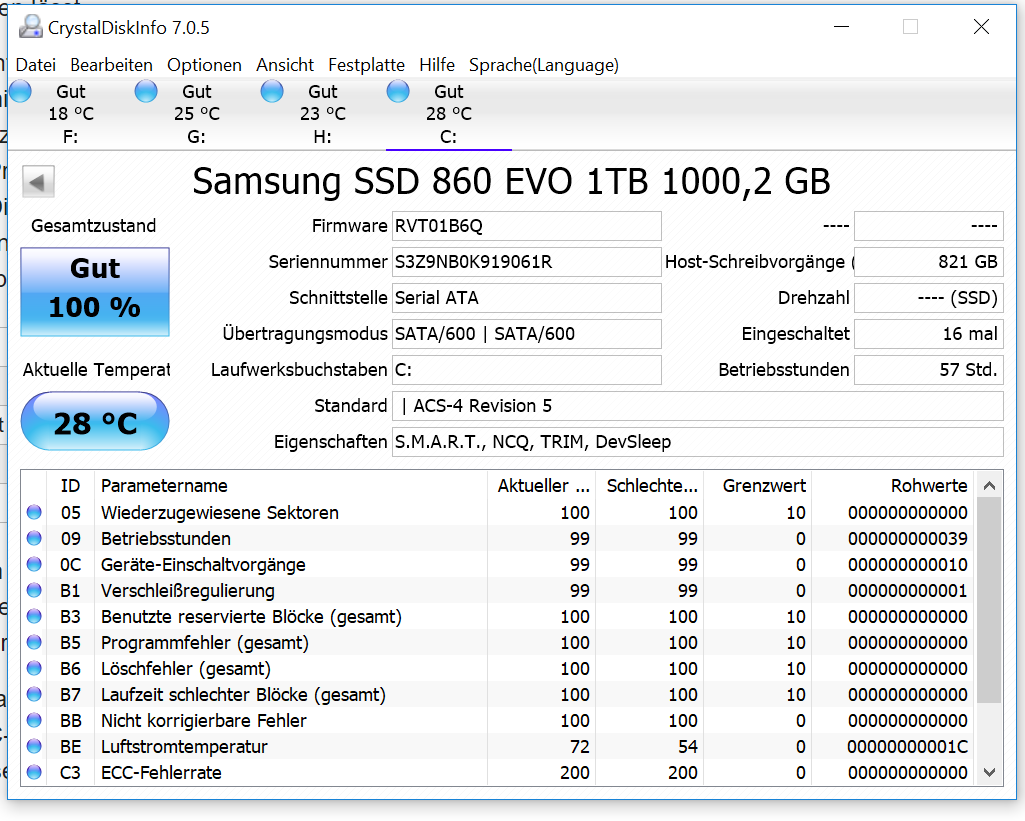Screen dimensions: 1025x821
Task: Click the Gut 100 % health status button
Action: (95, 292)
